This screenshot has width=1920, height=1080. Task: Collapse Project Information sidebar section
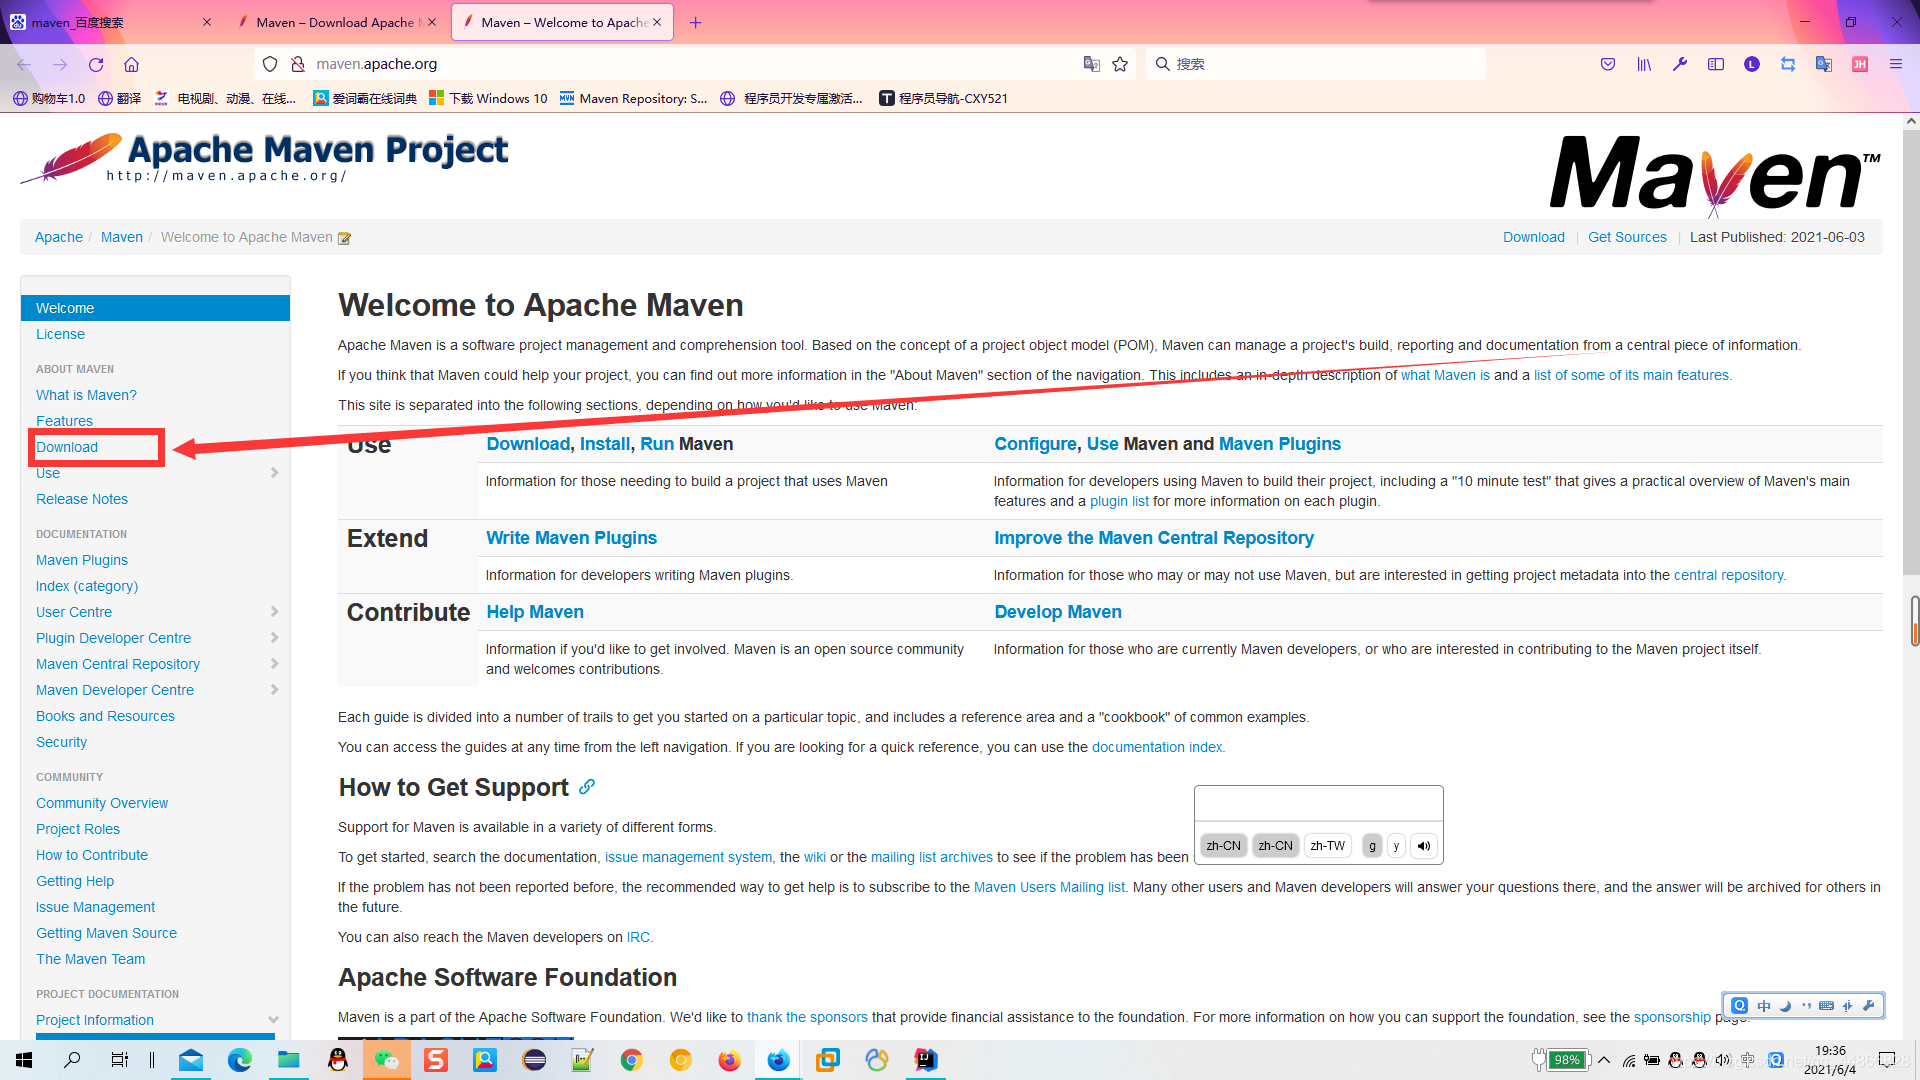pyautogui.click(x=273, y=1020)
